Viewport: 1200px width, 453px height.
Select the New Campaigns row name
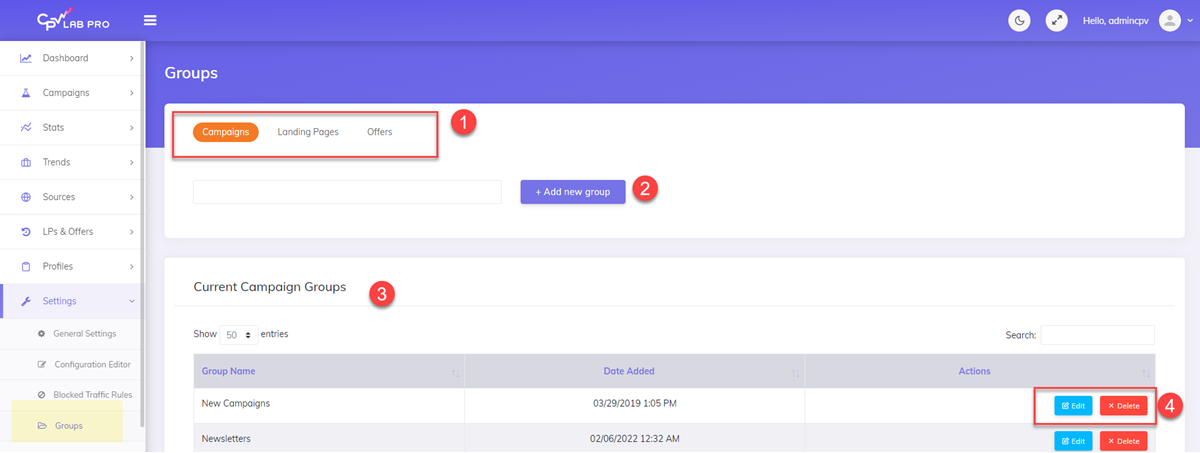[236, 403]
